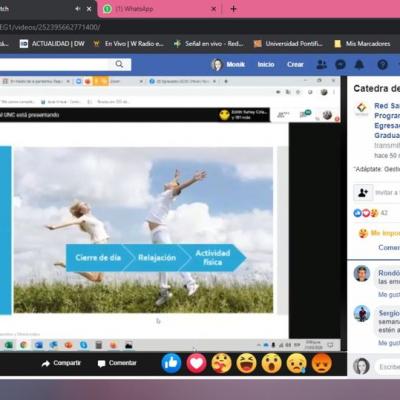Click the Facebook search magnifier icon

(x=119, y=64)
